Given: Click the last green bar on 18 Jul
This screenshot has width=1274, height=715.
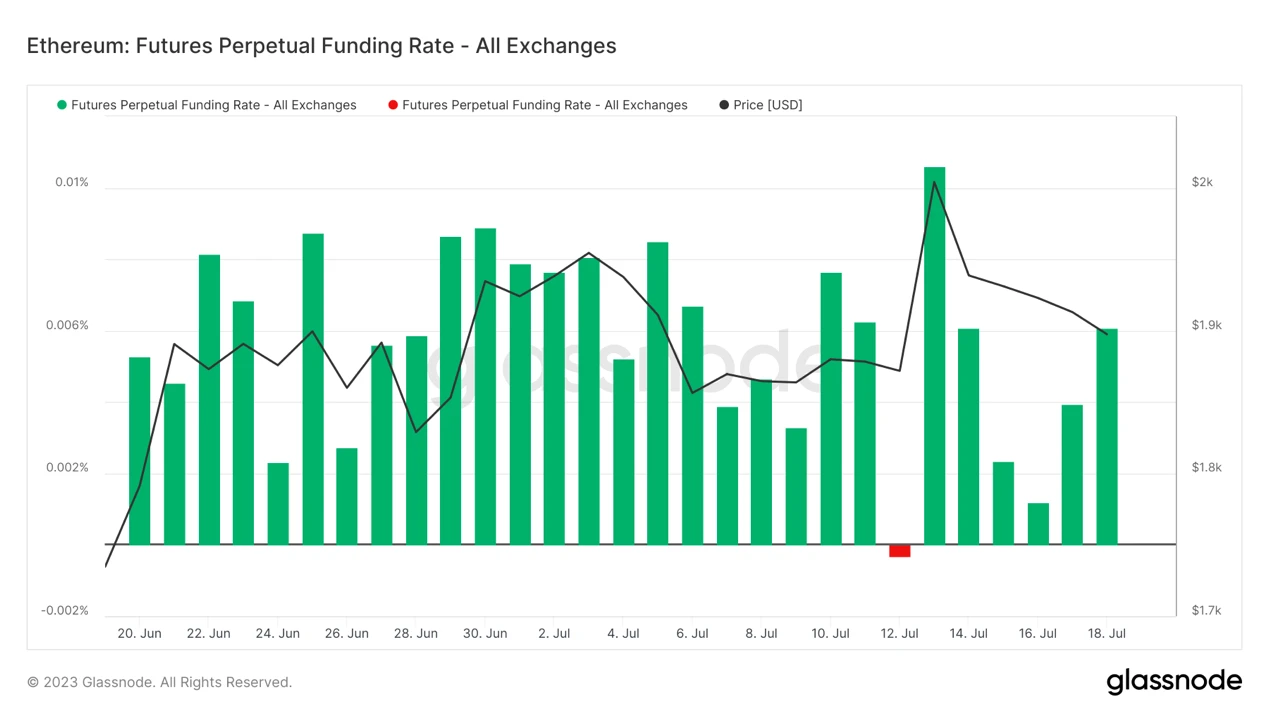Looking at the screenshot, I should click(1107, 436).
